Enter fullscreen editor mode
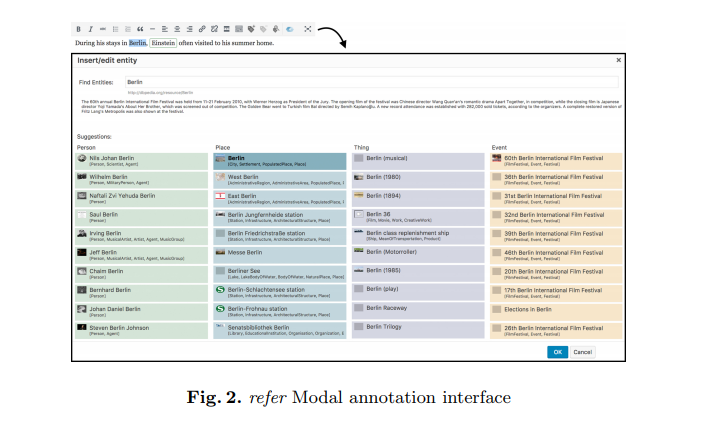Viewport: 710px width, 428px height. click(x=307, y=29)
